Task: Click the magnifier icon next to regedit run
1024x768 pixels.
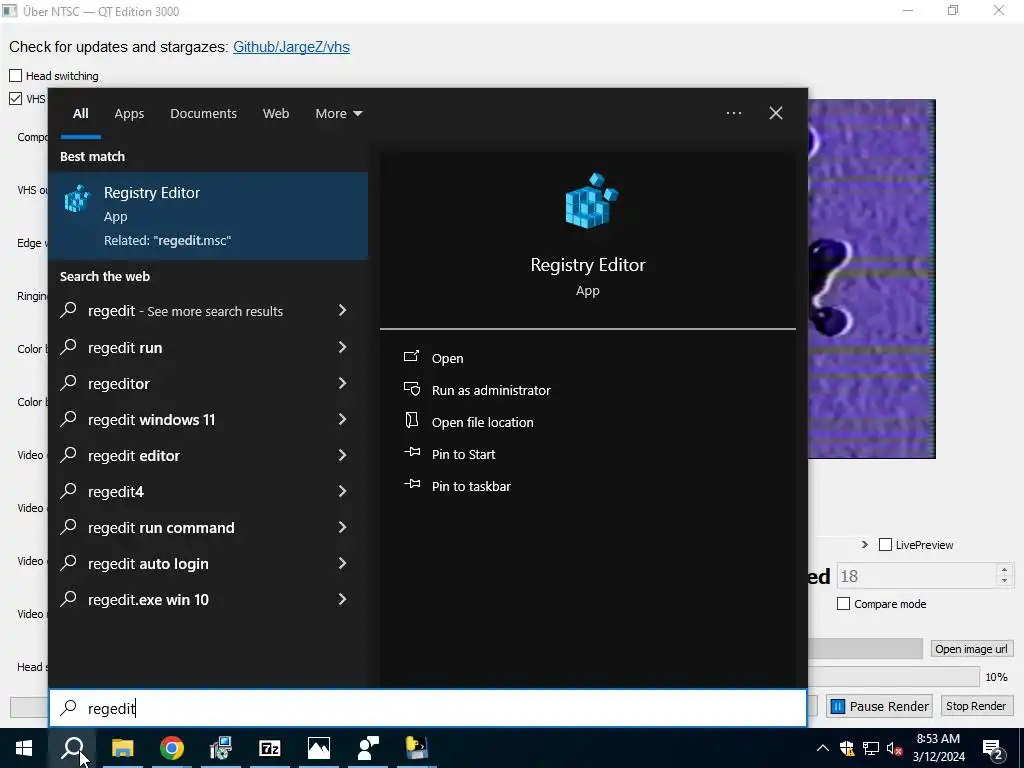Action: [69, 346]
